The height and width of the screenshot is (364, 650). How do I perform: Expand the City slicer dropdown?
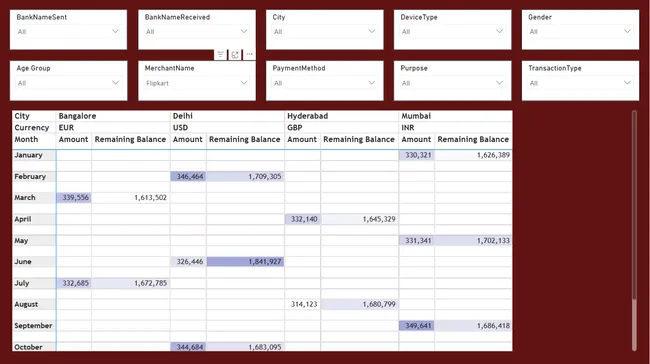click(325, 32)
